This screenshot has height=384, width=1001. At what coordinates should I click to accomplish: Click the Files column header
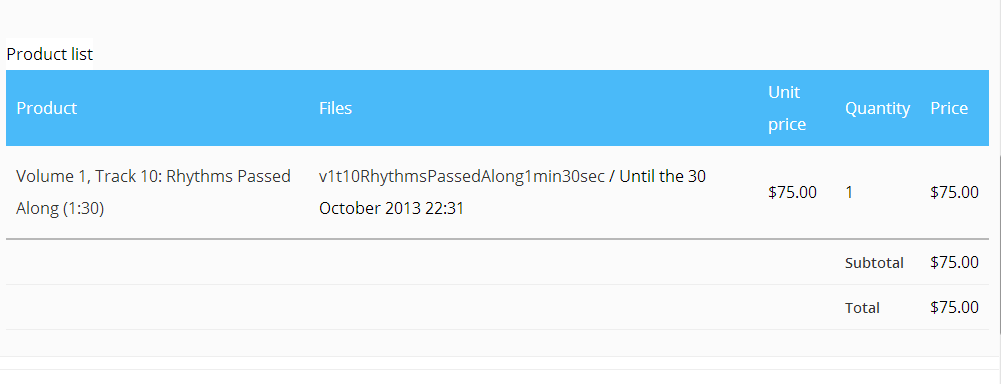[x=335, y=108]
